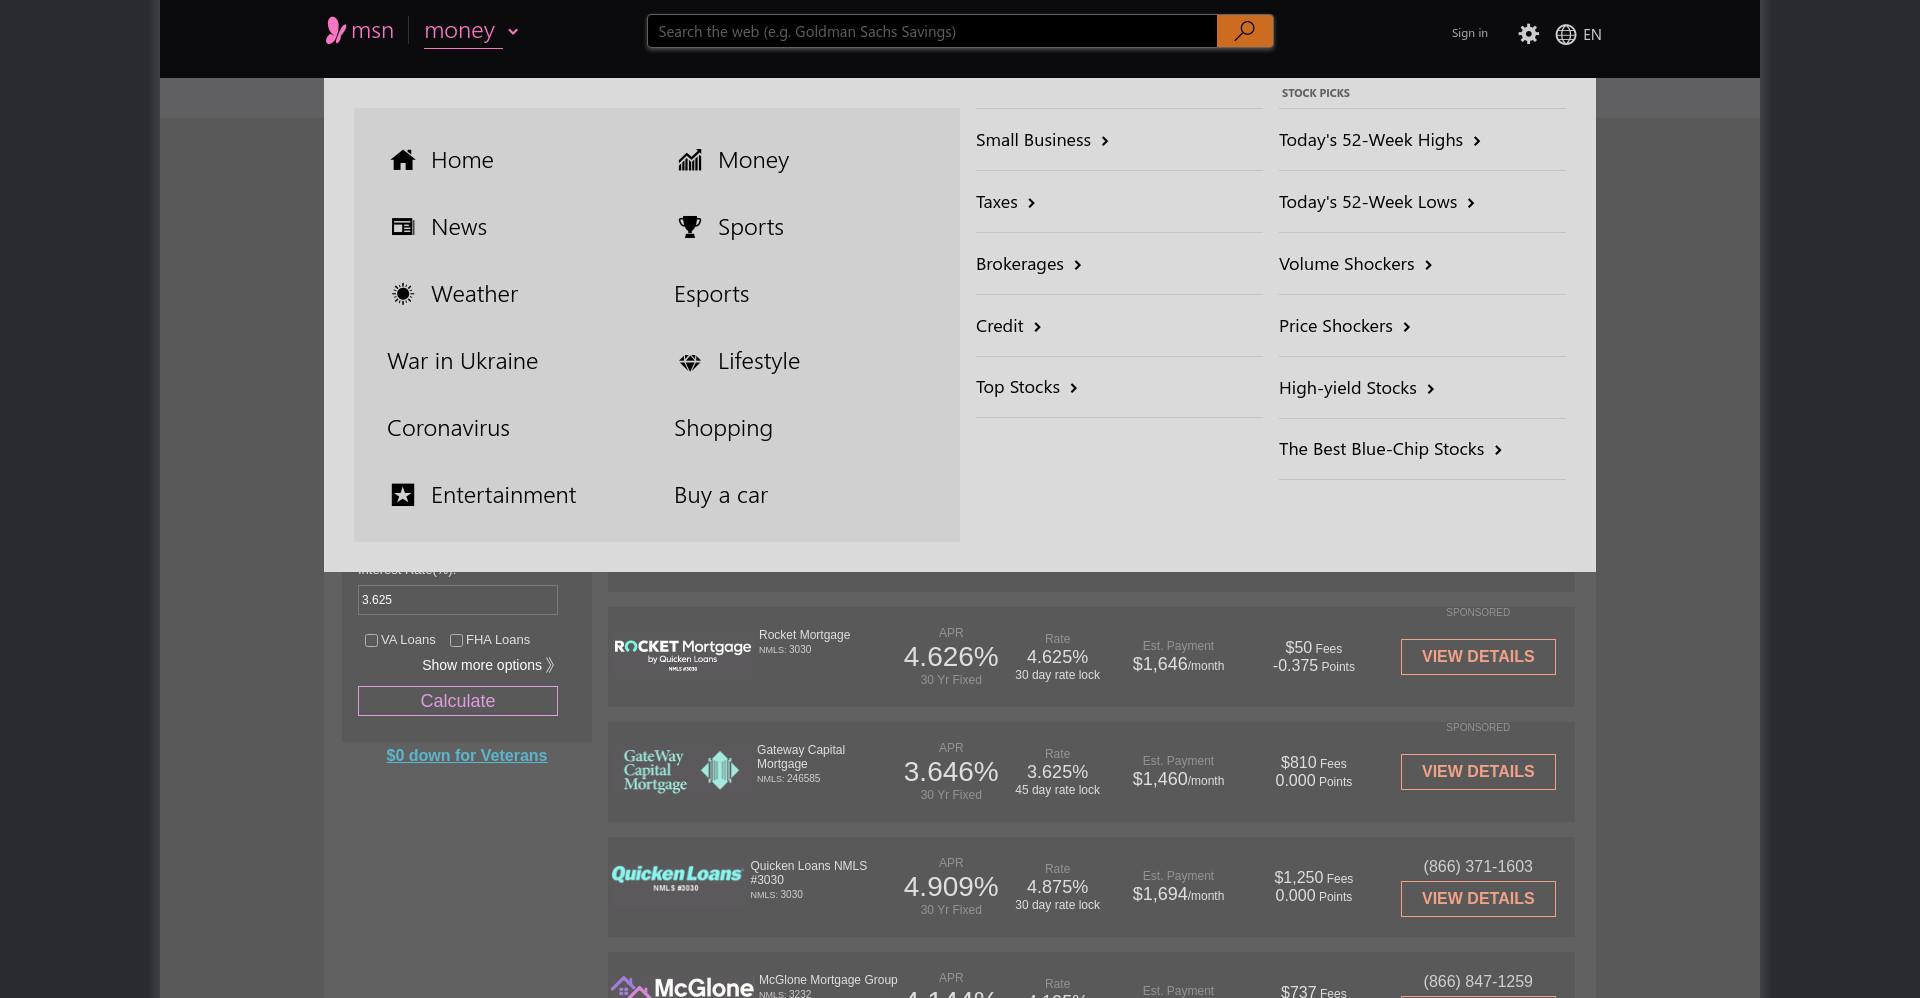Viewport: 1920px width, 998px height.
Task: Click the MSN butterfly logo
Action: pos(335,31)
